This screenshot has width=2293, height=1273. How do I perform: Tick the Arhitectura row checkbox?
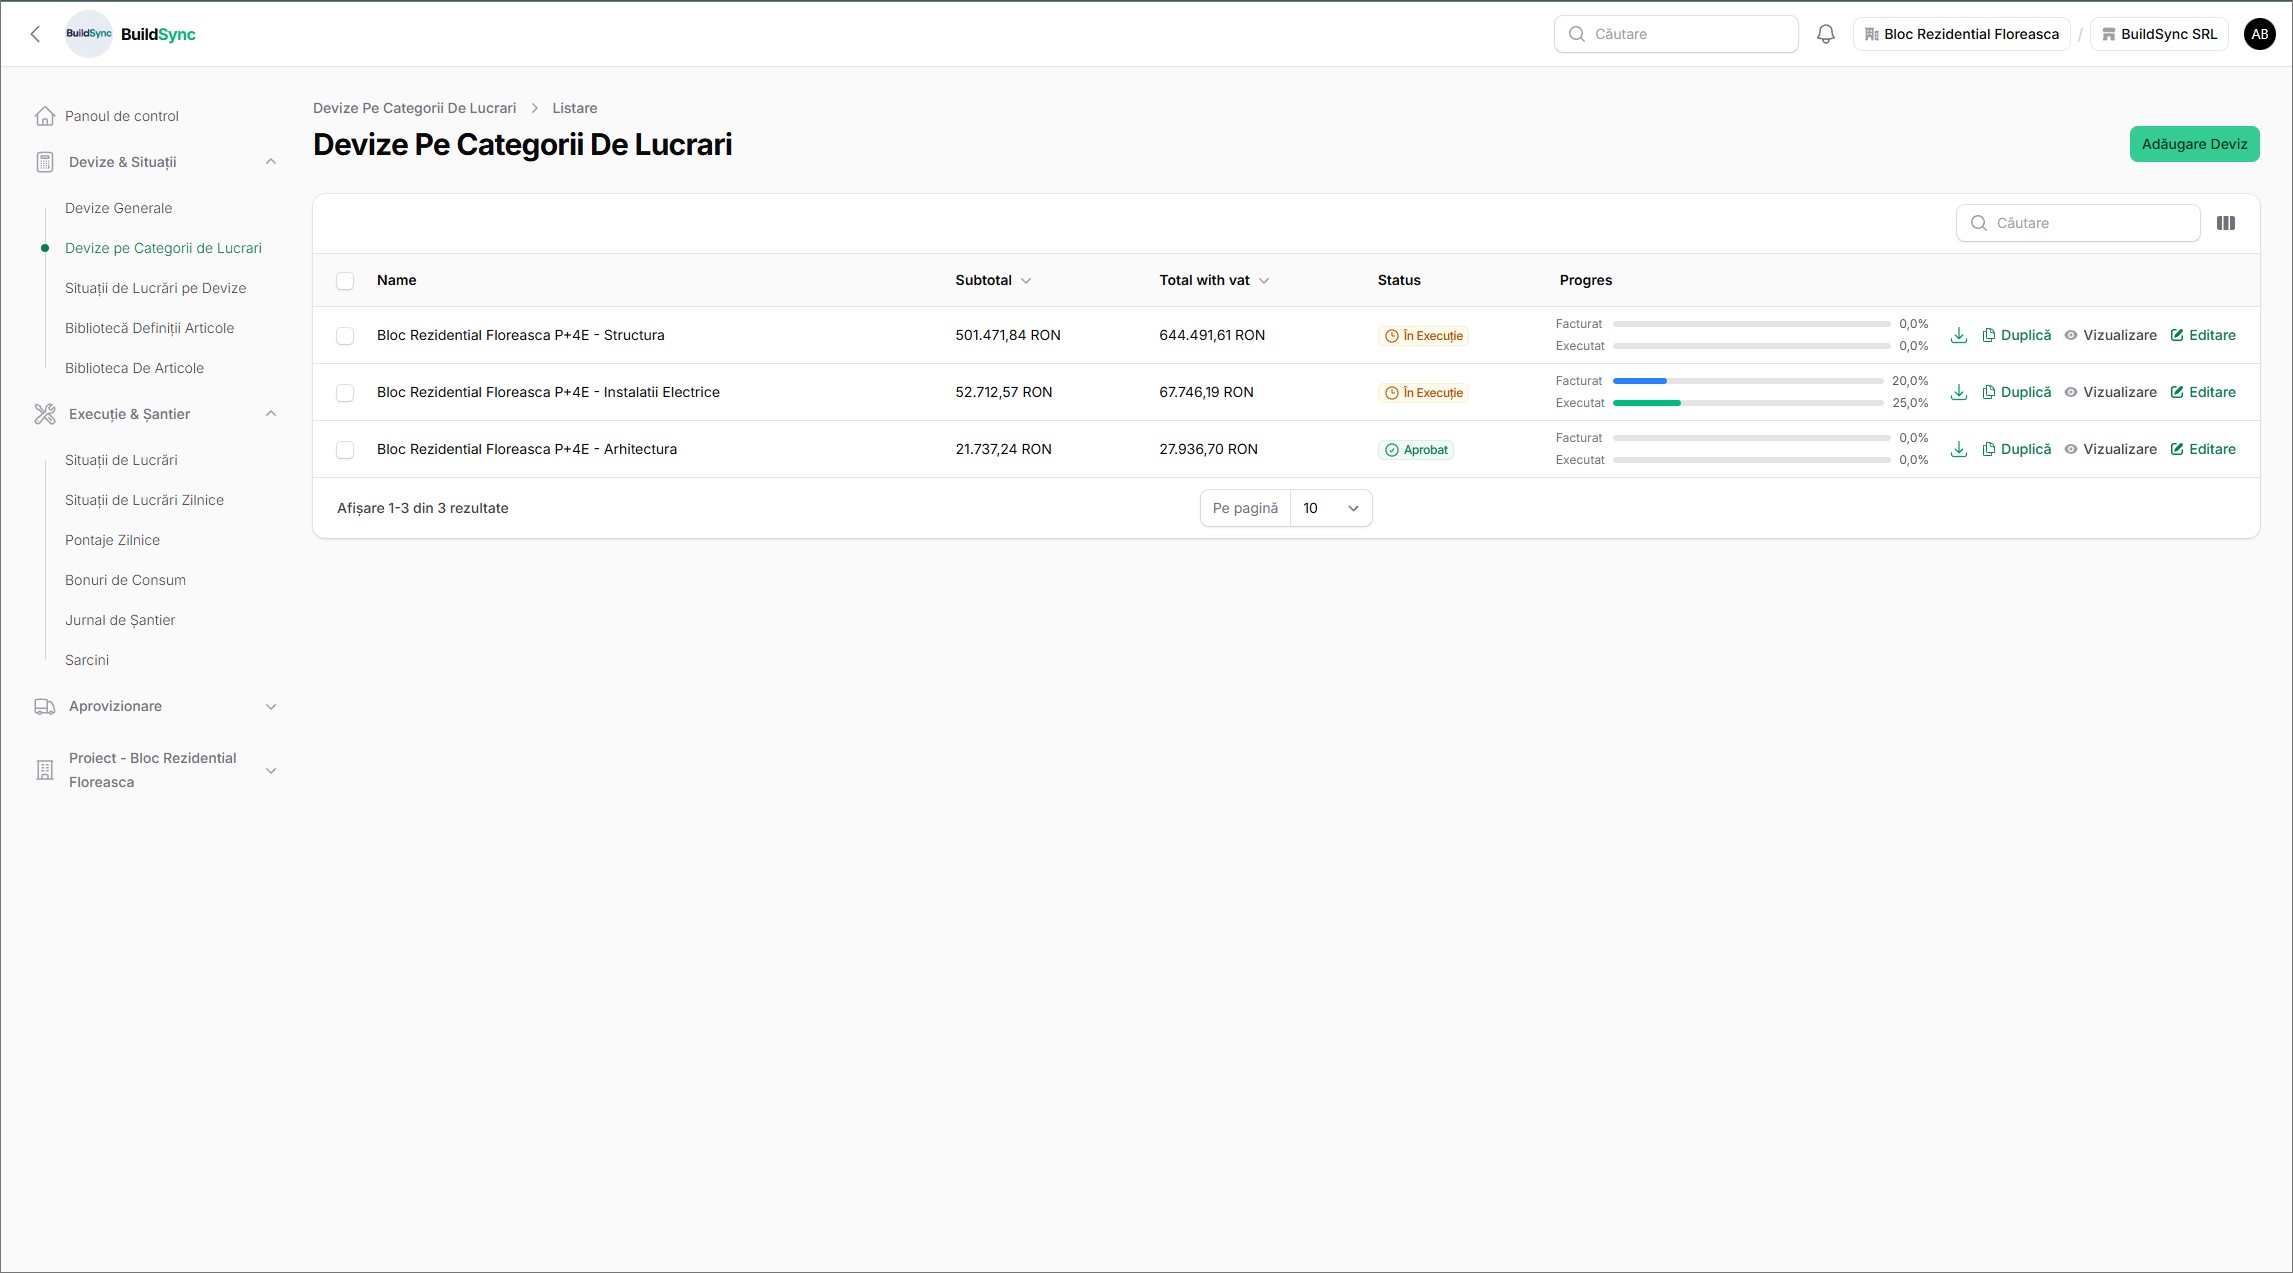pyautogui.click(x=346, y=449)
